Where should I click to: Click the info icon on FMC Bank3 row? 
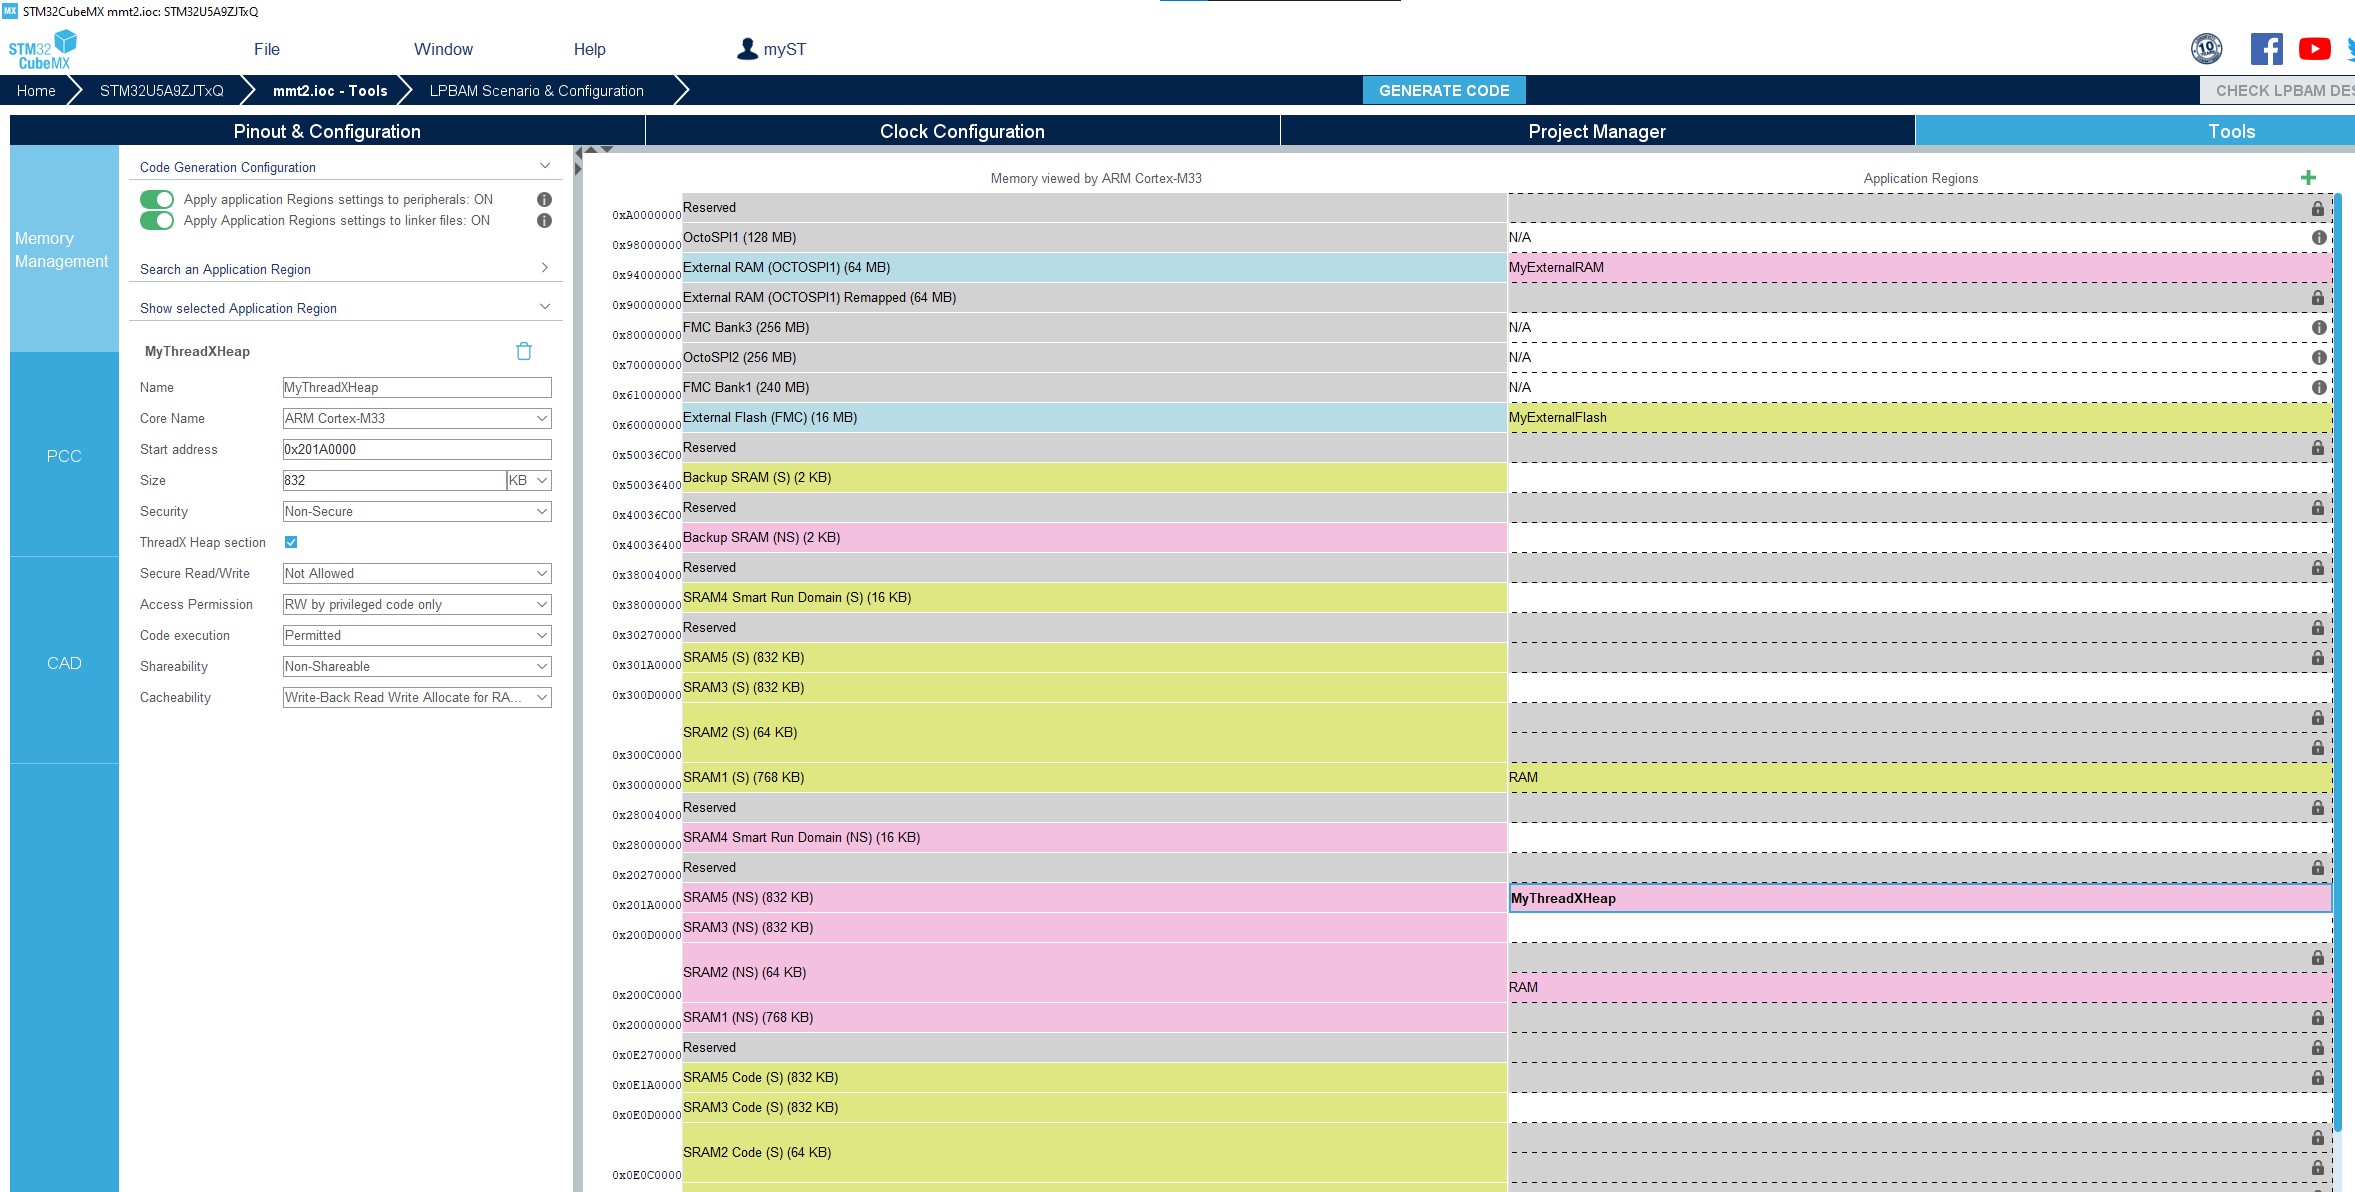click(2319, 327)
